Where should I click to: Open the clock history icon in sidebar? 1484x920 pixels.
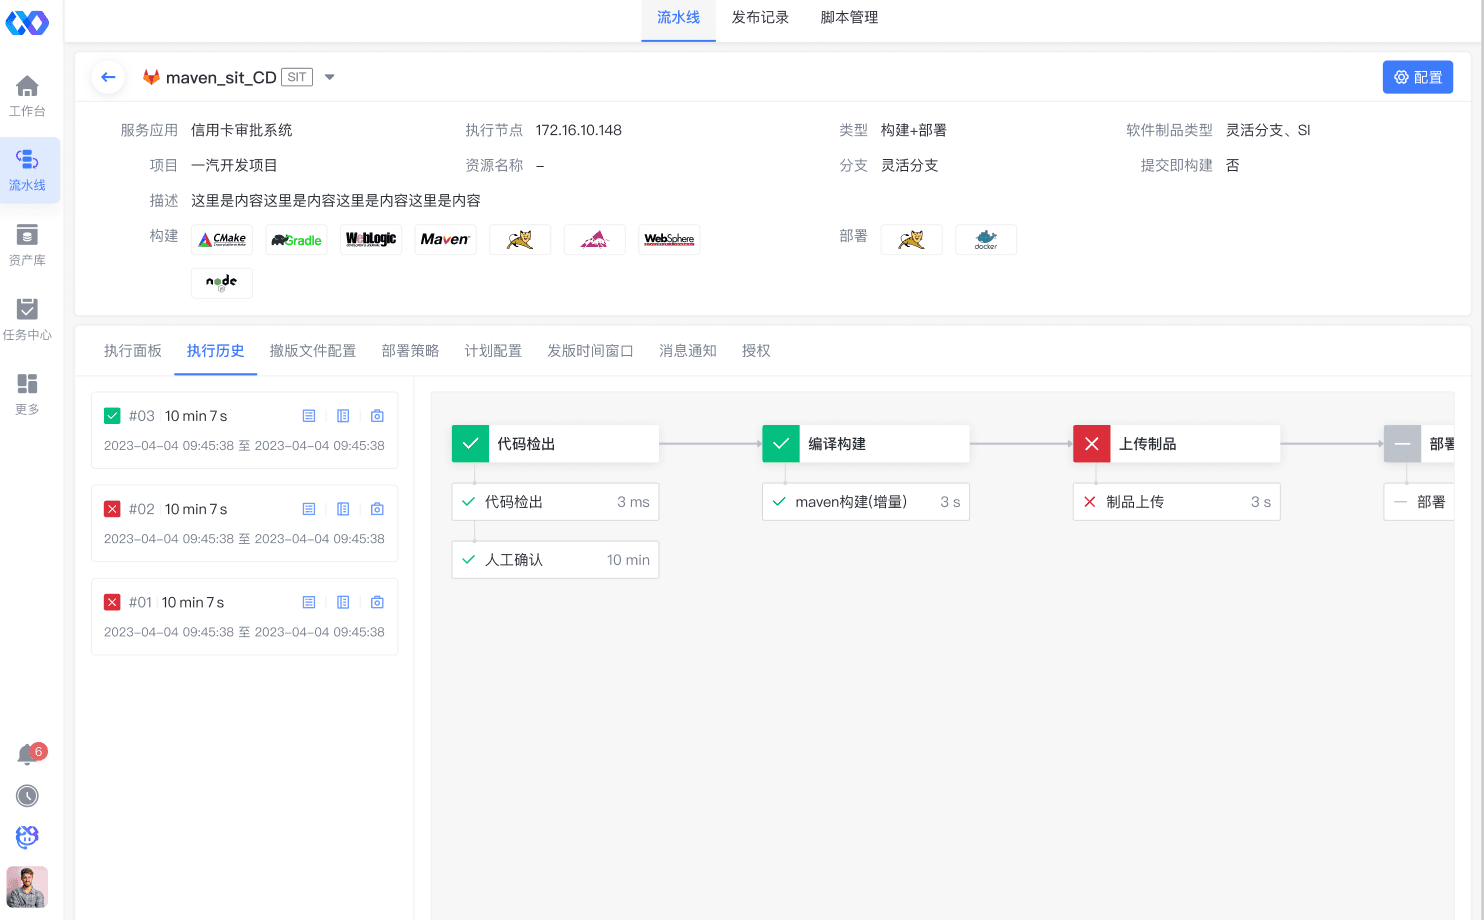[27, 796]
